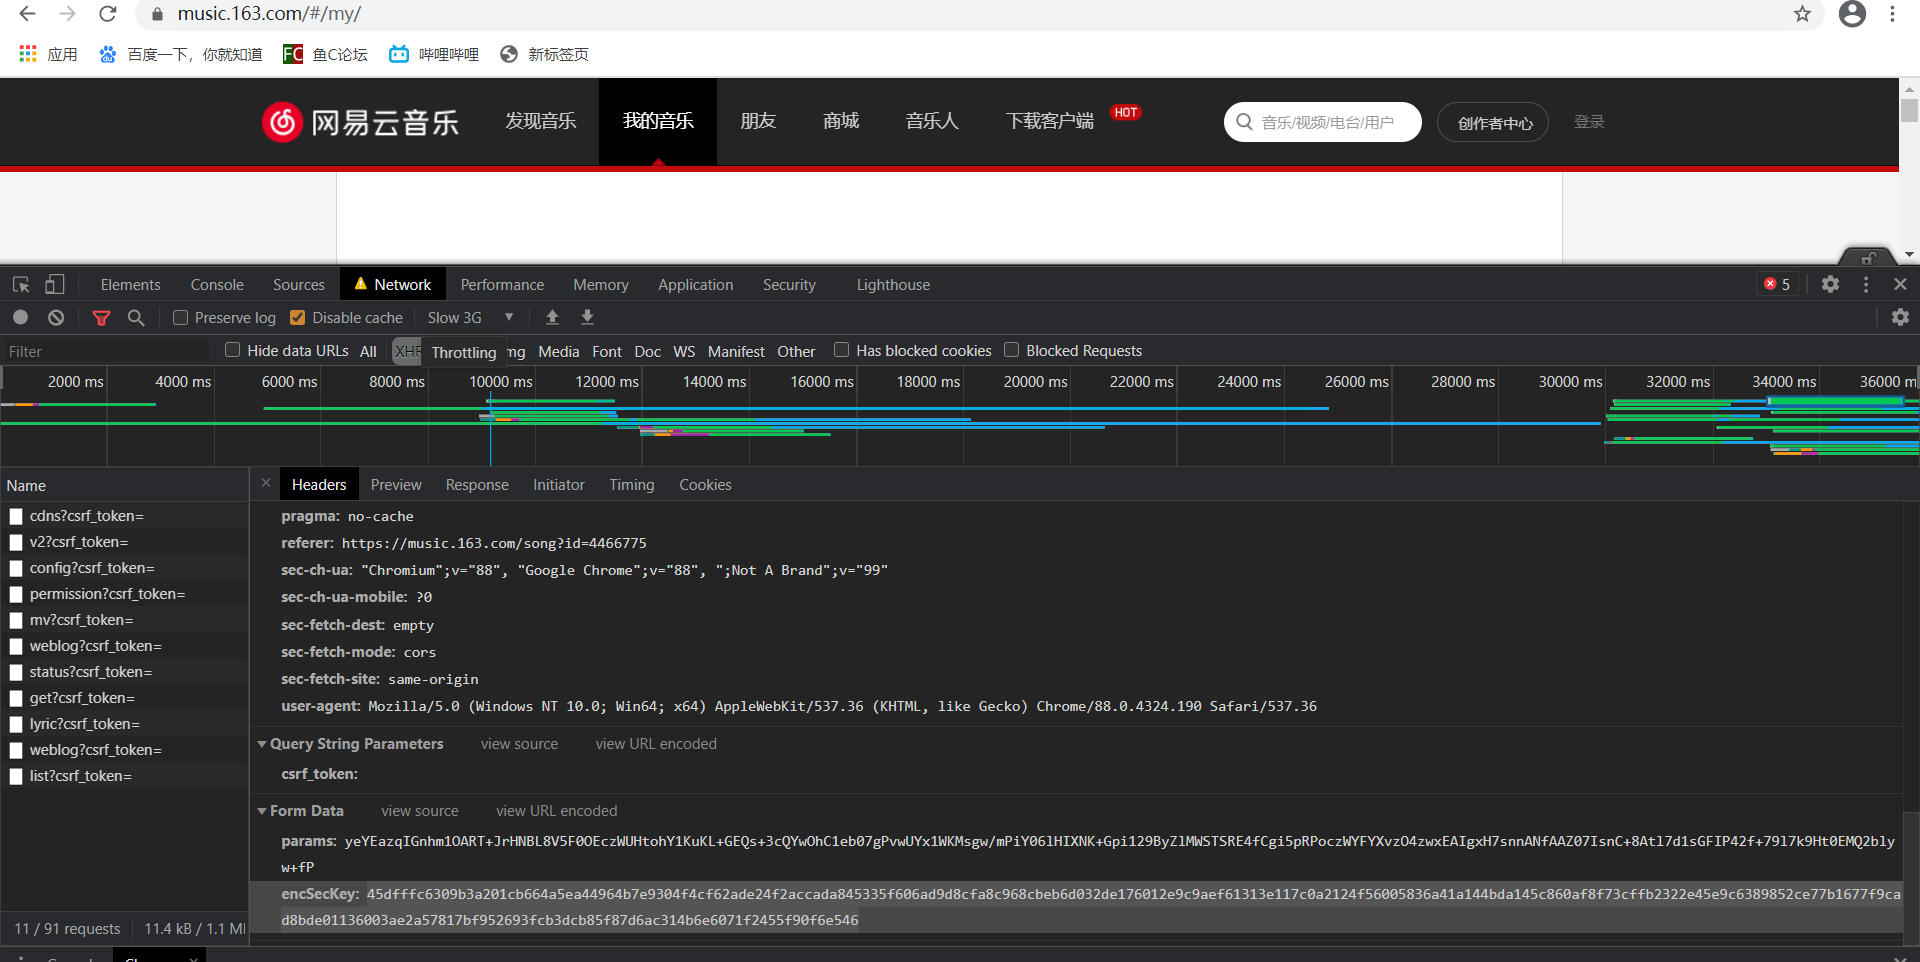The width and height of the screenshot is (1920, 962).
Task: Click the import HAR upload icon
Action: tap(552, 317)
